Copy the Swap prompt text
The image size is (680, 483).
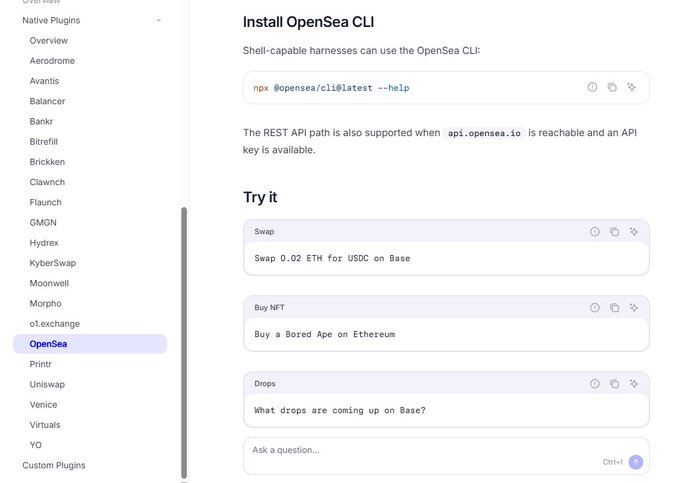[x=615, y=232]
